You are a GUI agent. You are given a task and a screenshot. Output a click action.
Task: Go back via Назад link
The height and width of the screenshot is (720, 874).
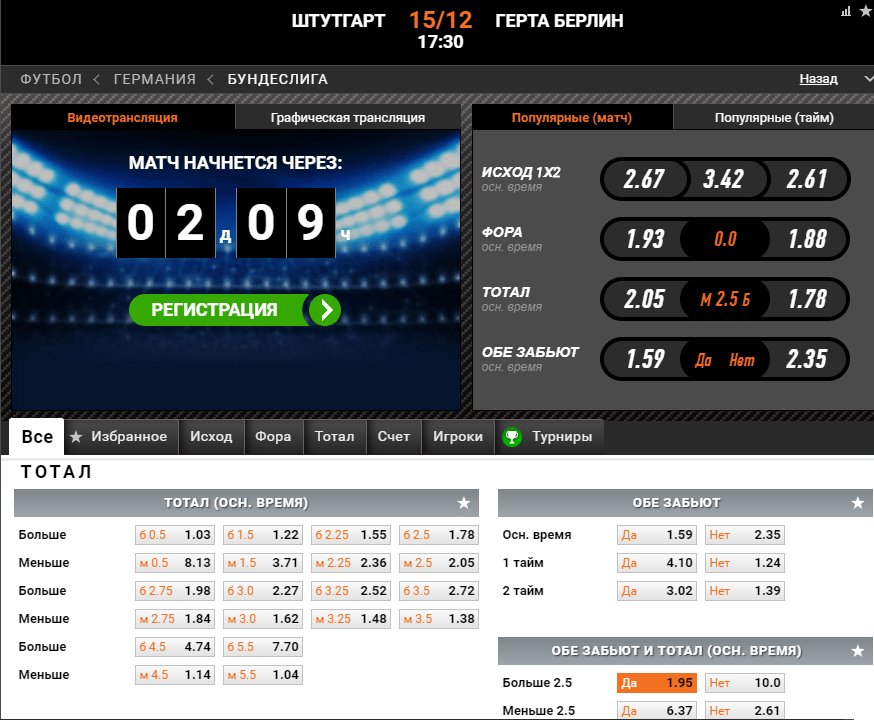pos(818,79)
